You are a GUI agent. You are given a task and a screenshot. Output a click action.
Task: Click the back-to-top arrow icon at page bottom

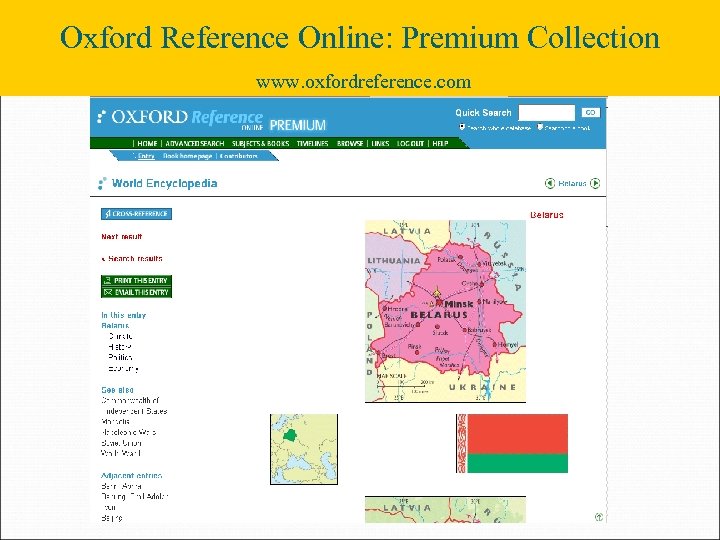tap(599, 517)
